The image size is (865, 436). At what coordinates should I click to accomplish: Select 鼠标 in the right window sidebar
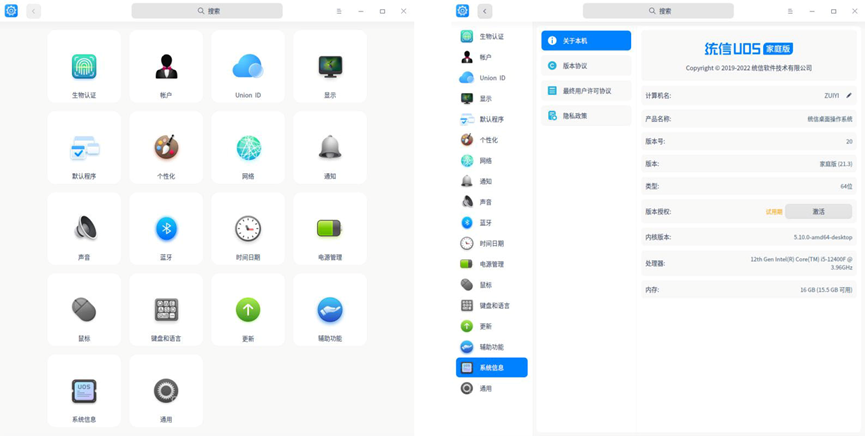[x=492, y=285]
